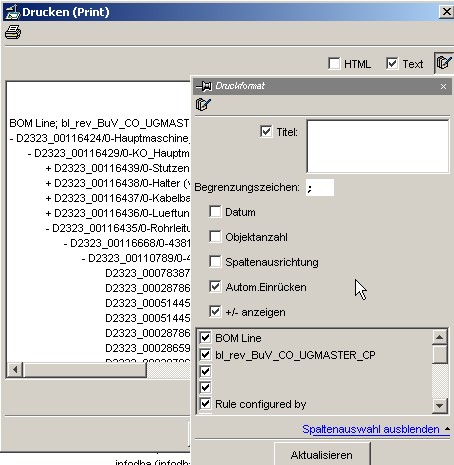Click in the Begrenzungszeichen delimiter field
Screen dimensions: 454x465
tap(320, 188)
